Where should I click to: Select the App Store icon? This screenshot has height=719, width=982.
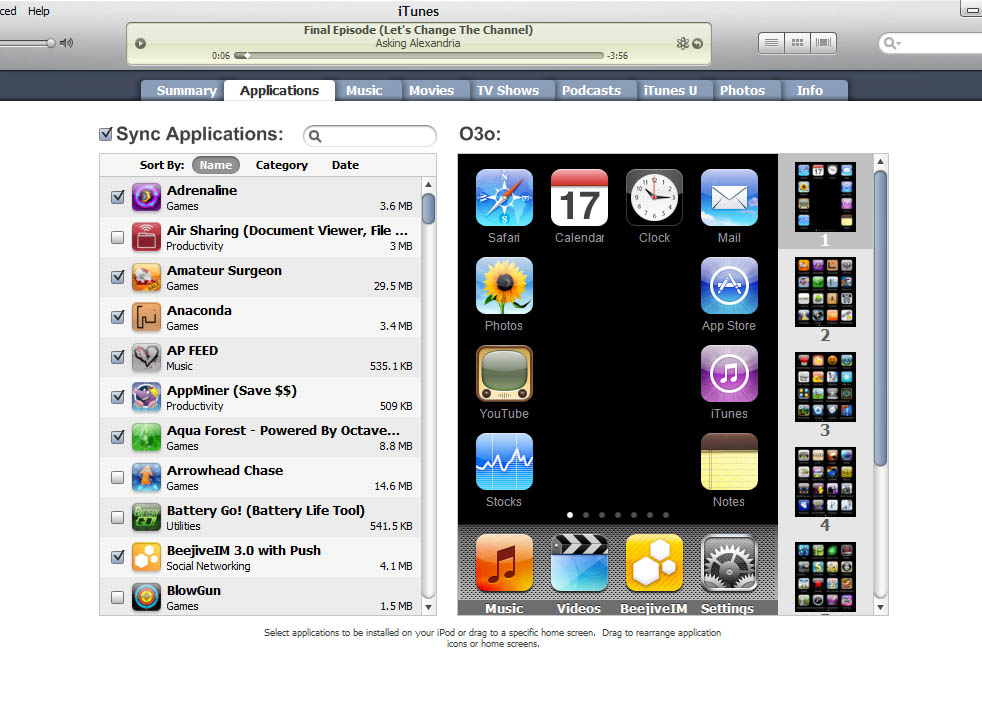tap(729, 285)
